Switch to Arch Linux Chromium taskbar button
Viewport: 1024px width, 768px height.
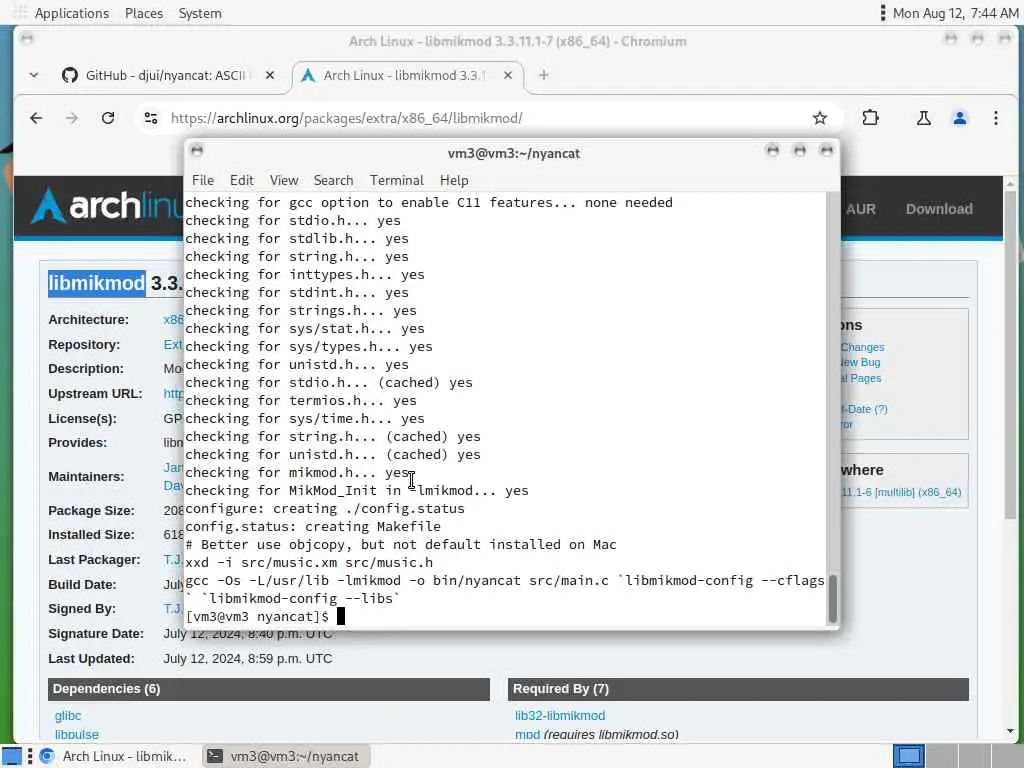pos(114,756)
